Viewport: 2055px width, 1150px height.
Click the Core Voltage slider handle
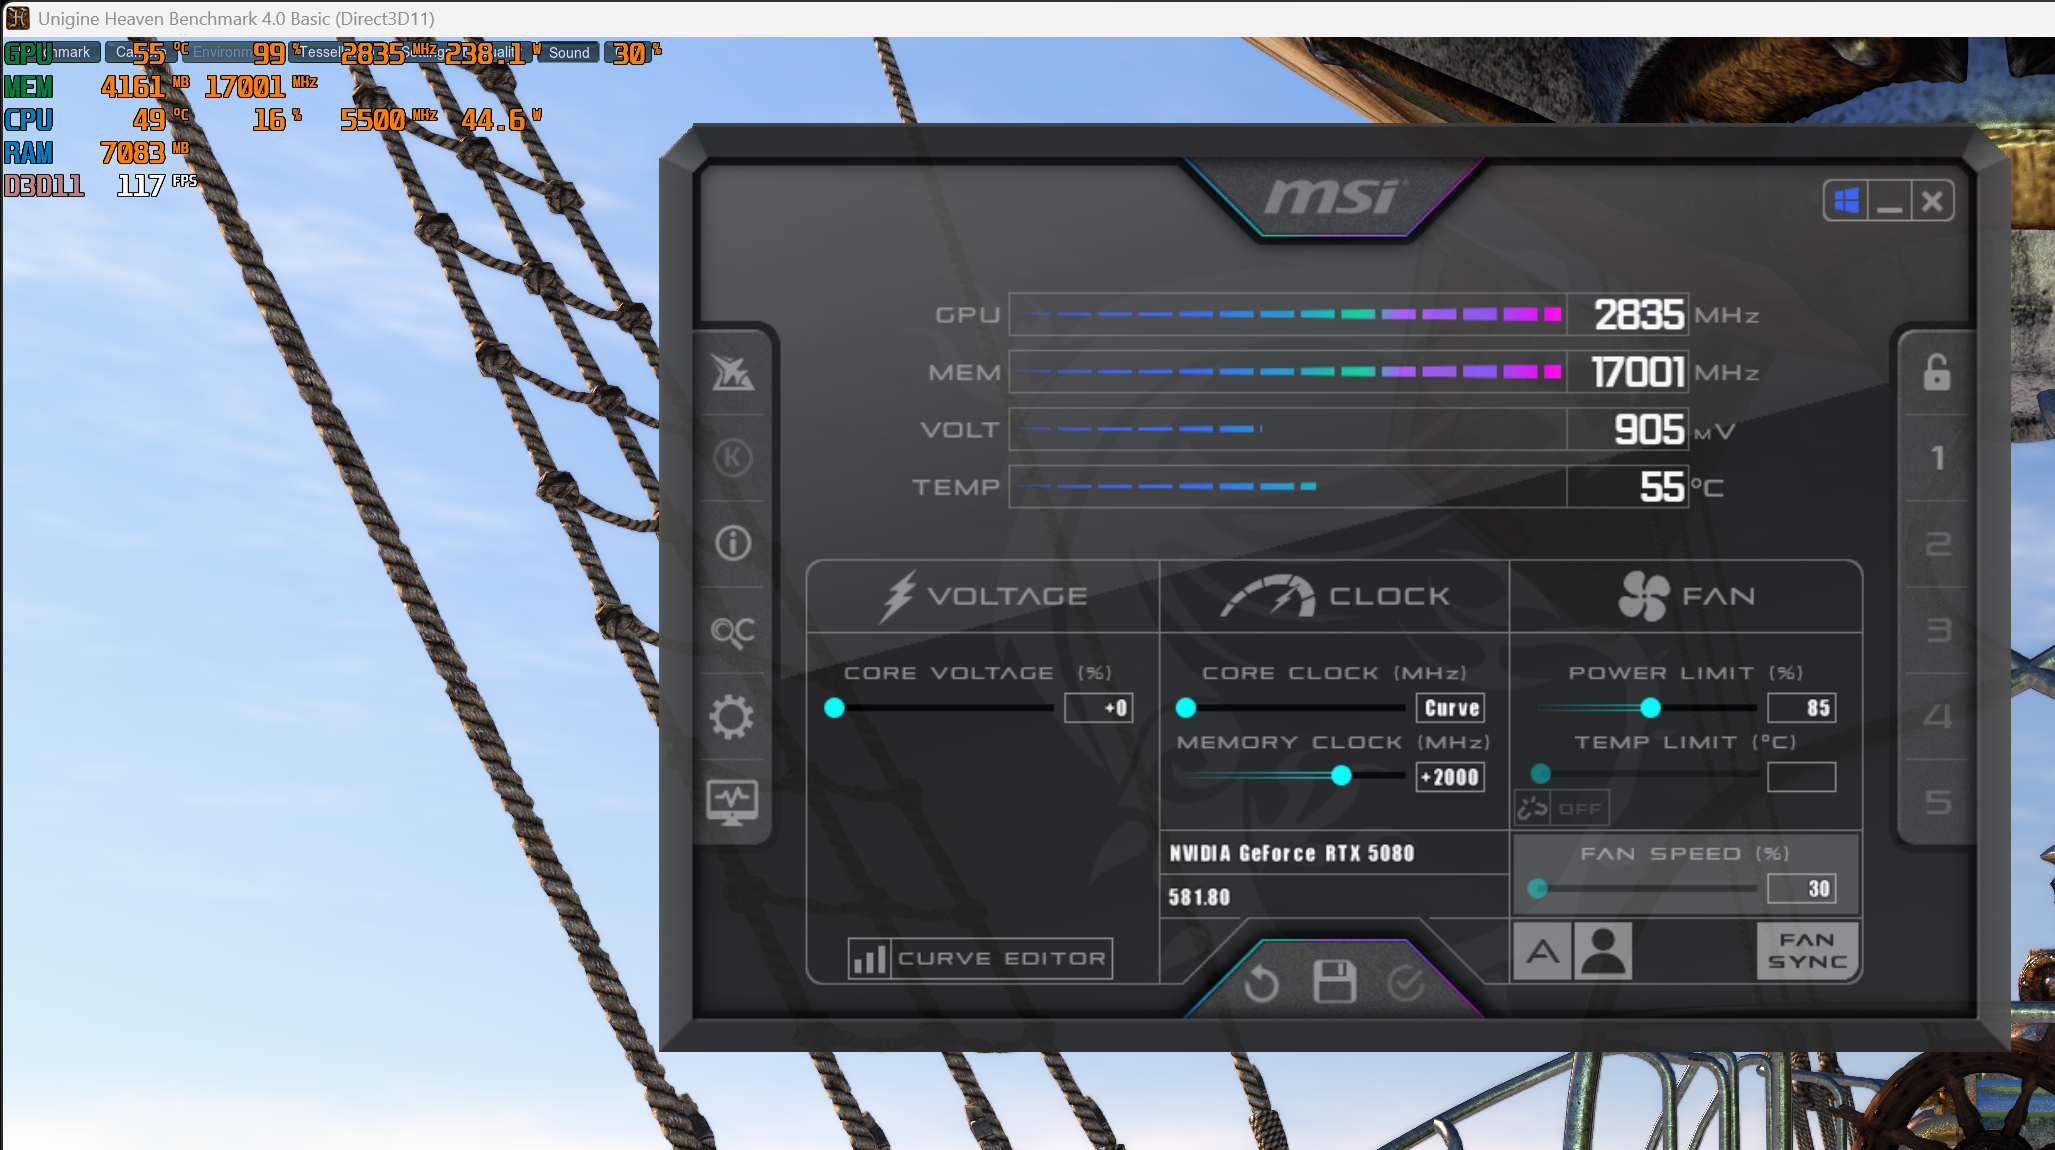point(834,708)
